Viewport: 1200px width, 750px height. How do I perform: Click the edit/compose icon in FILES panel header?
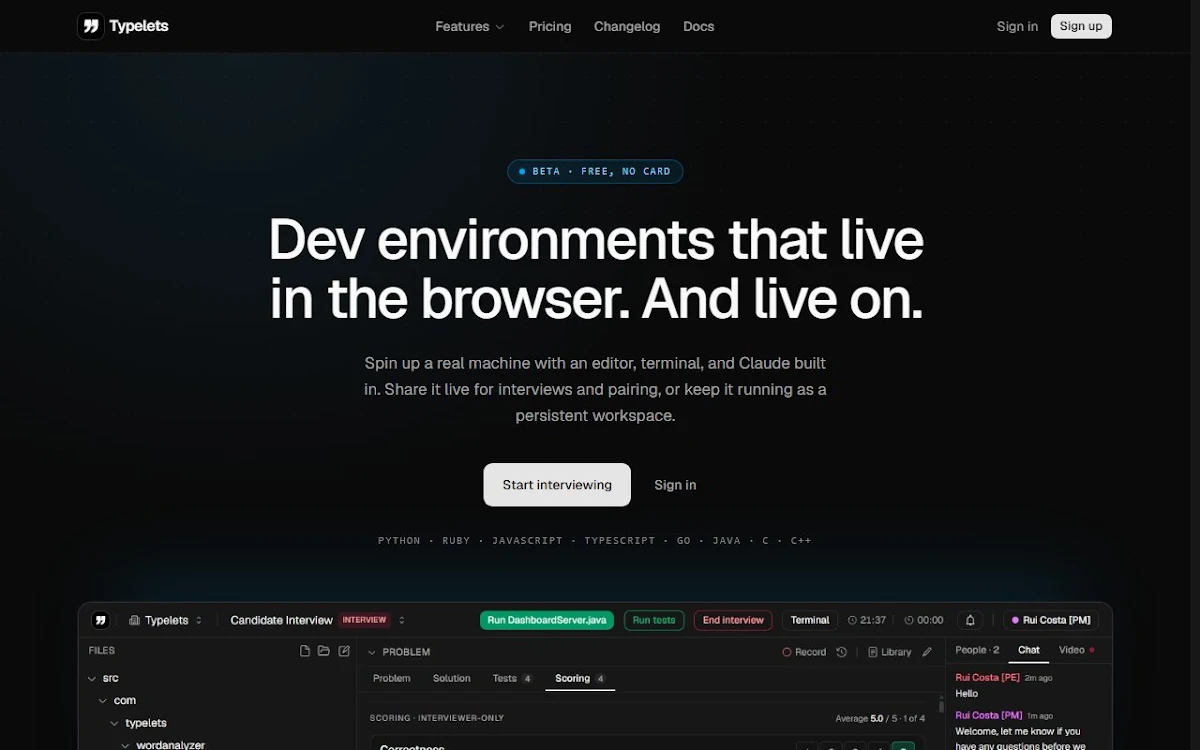point(344,651)
